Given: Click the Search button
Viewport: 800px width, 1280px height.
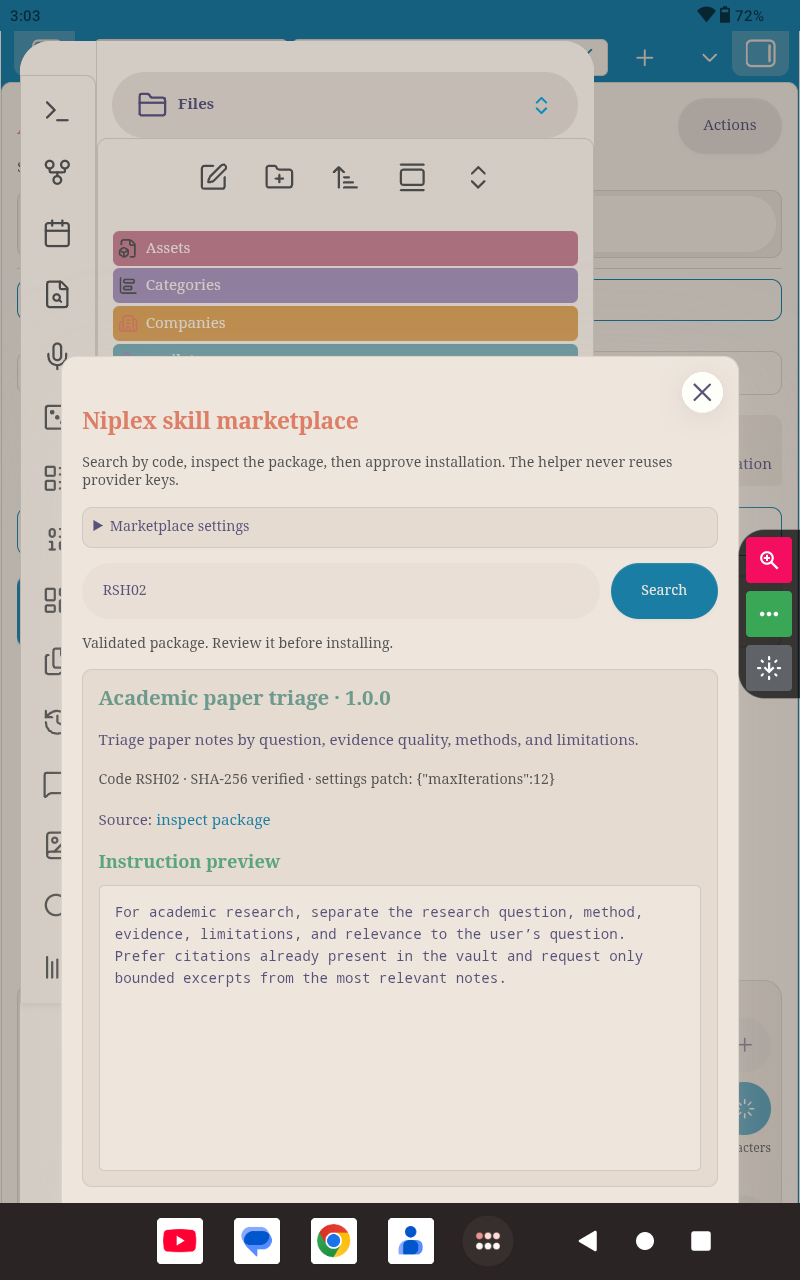Looking at the screenshot, I should click(x=664, y=590).
